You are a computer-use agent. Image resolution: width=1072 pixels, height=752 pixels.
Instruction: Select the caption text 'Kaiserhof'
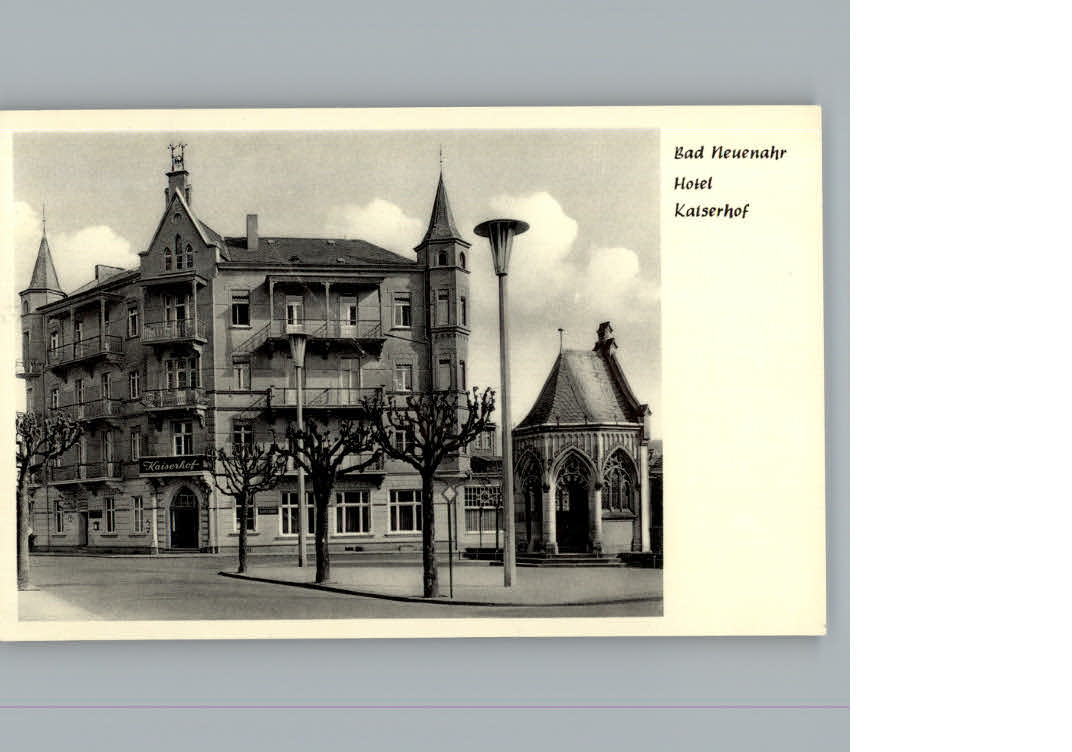pyautogui.click(x=715, y=211)
